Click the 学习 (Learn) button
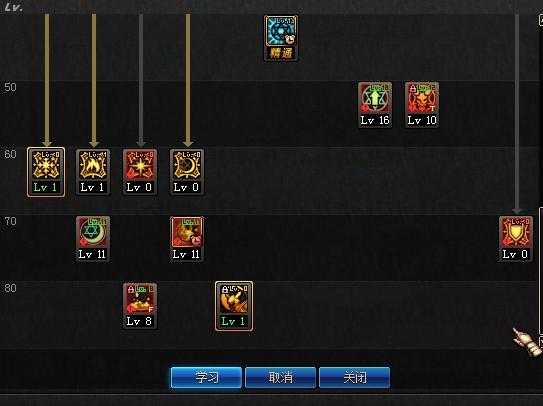The width and height of the screenshot is (543, 406). (206, 377)
